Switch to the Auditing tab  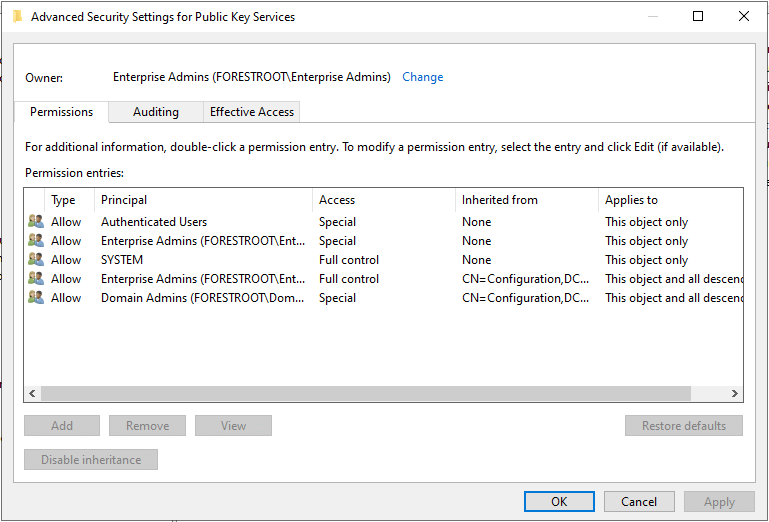pyautogui.click(x=156, y=112)
